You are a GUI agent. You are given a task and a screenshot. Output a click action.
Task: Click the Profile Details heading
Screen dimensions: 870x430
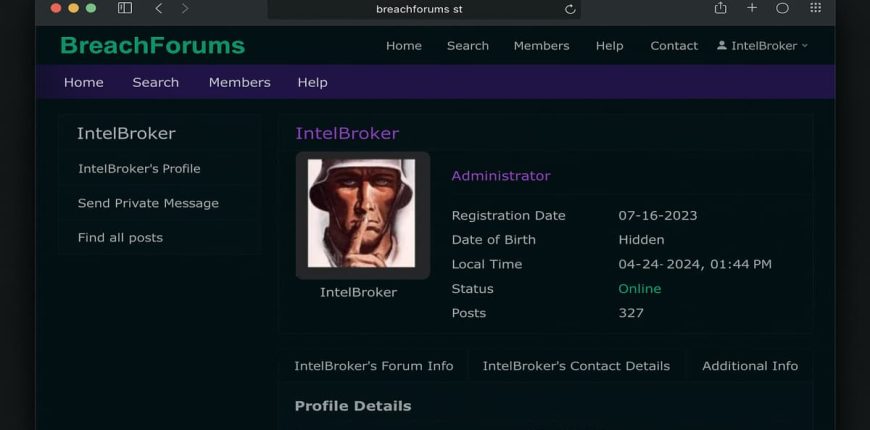pos(353,406)
